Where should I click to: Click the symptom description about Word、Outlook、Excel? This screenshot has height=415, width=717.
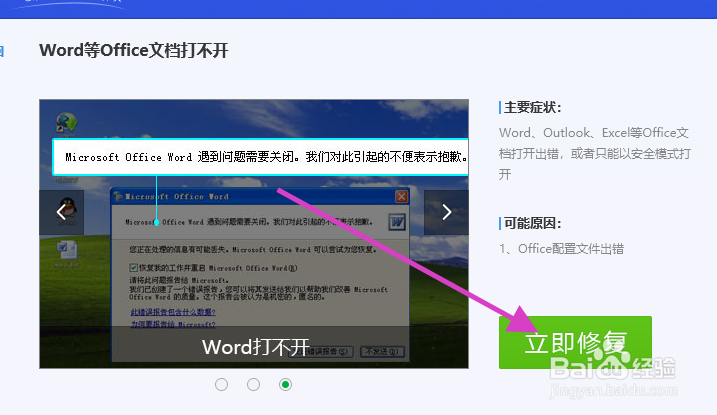[594, 153]
